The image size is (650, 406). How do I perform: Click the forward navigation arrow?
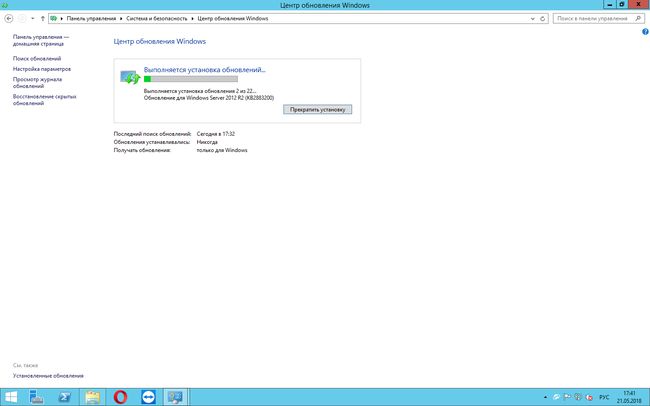coord(22,19)
